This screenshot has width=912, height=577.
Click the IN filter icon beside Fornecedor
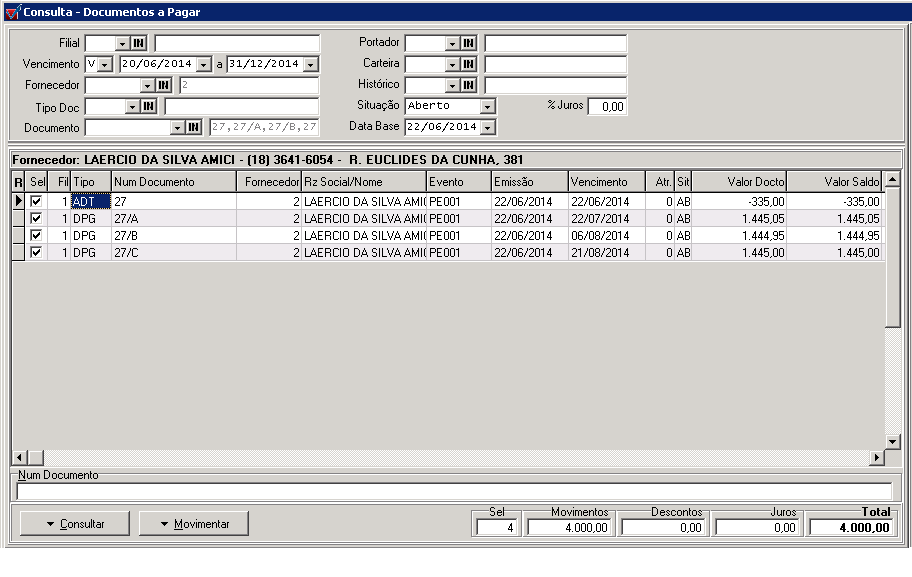(164, 85)
